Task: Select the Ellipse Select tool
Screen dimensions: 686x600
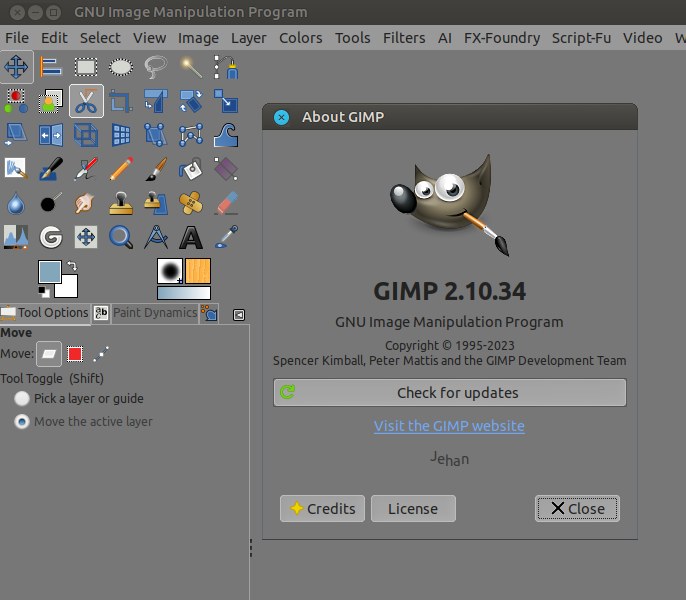Action: pyautogui.click(x=121, y=67)
